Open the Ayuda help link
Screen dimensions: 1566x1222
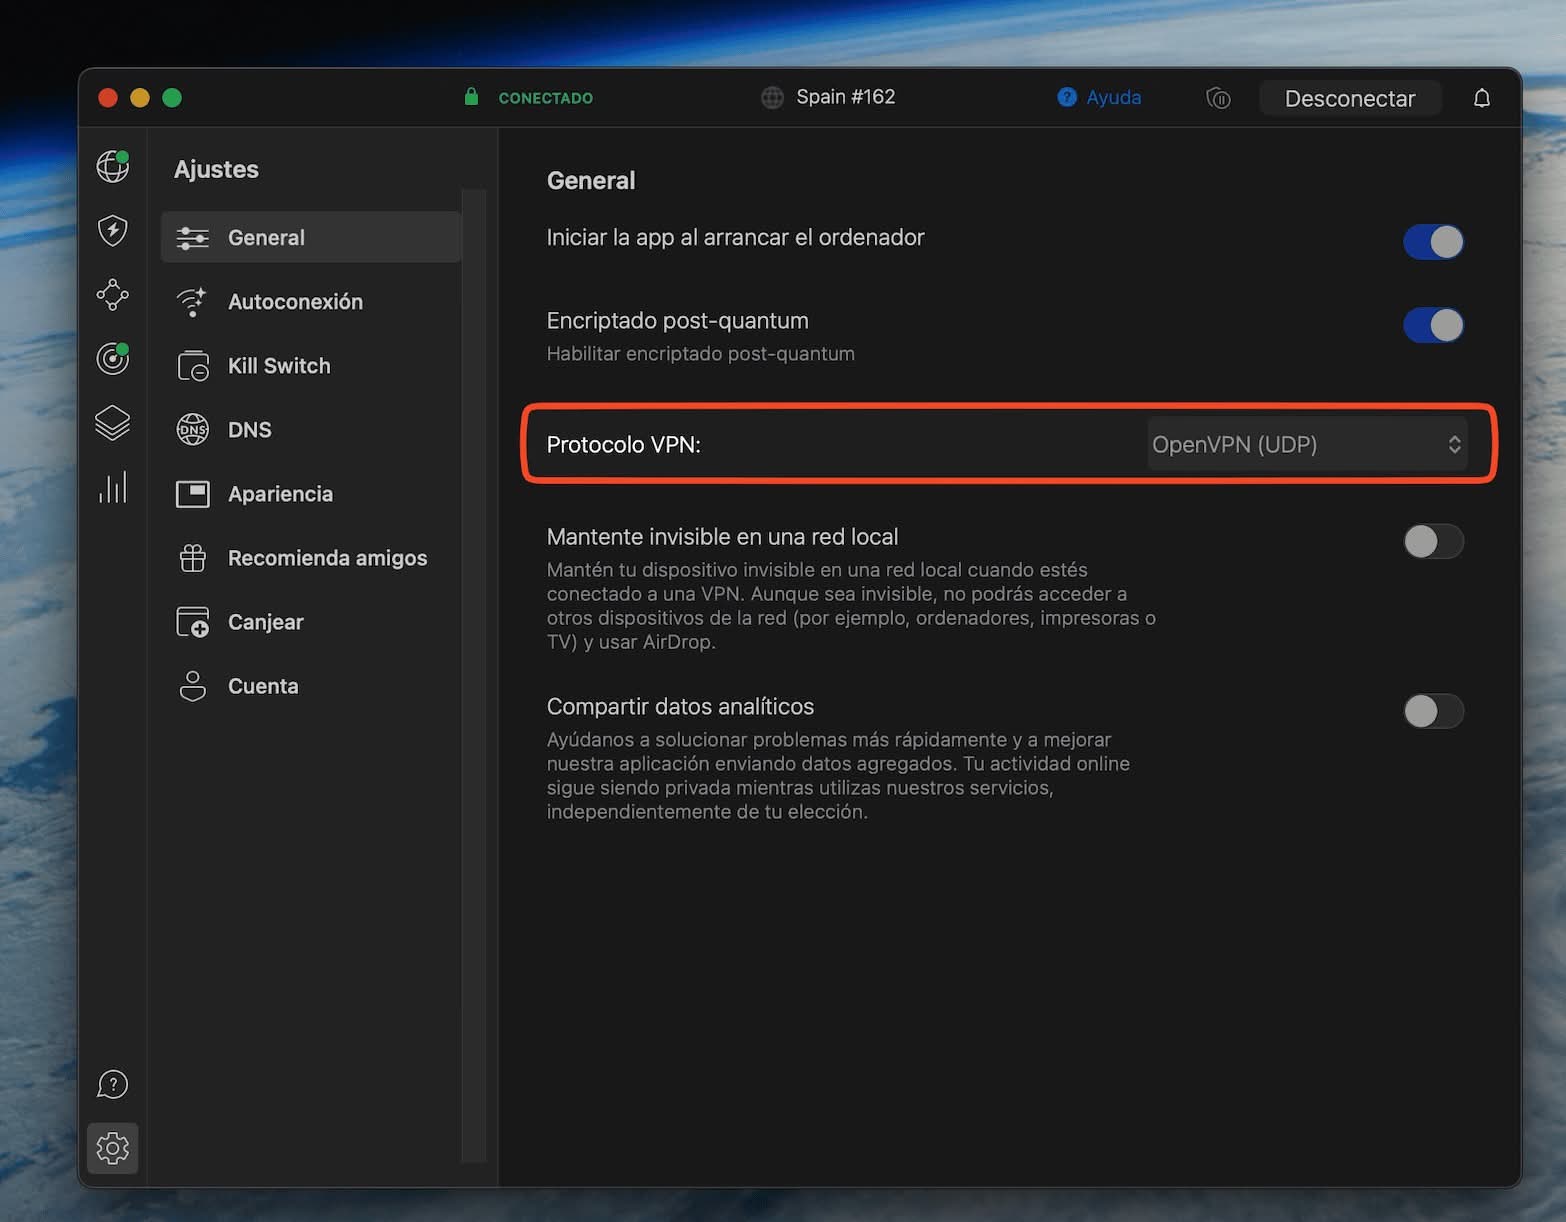coord(1113,97)
